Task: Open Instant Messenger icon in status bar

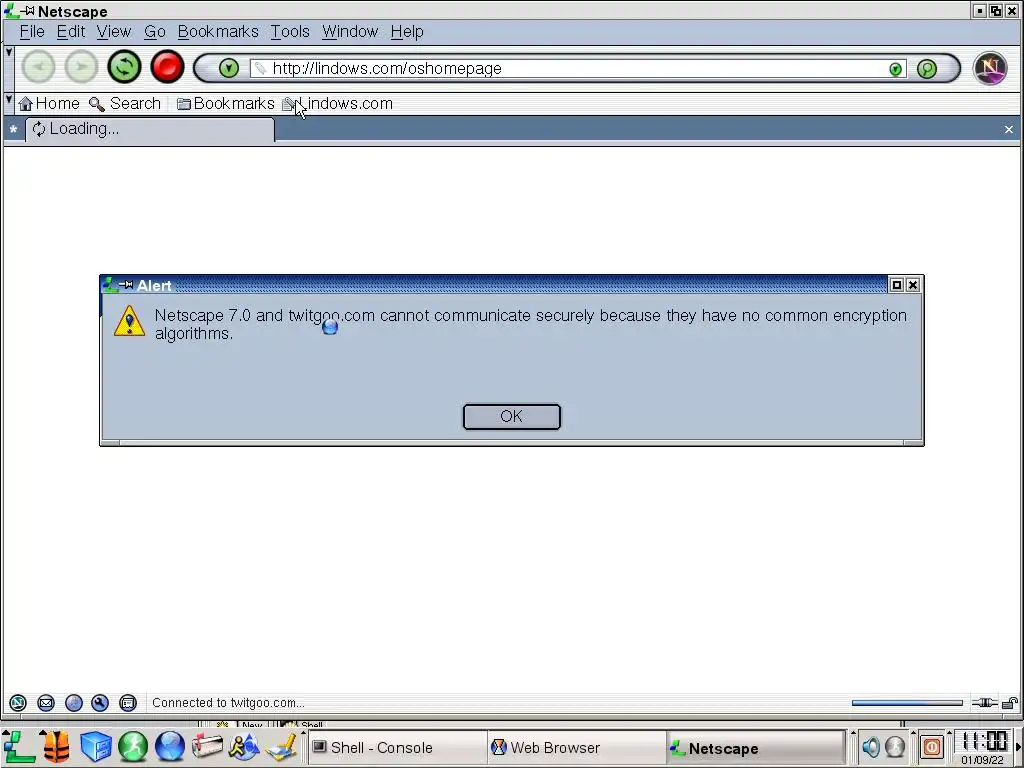Action: pyautogui.click(x=74, y=703)
